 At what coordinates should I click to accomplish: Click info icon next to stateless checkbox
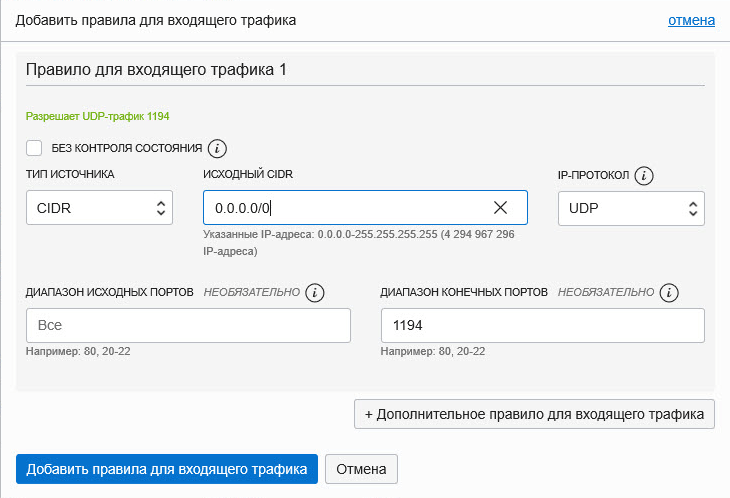point(217,148)
